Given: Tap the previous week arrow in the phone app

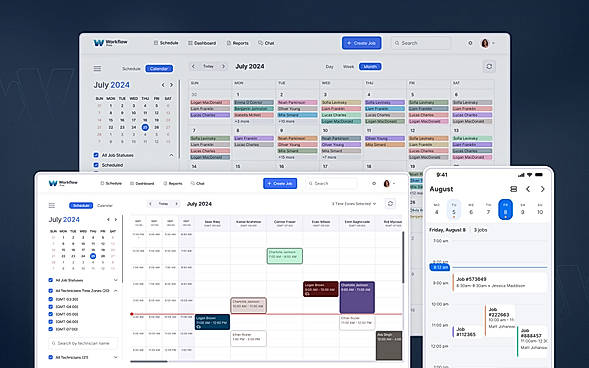Looking at the screenshot, I should tap(528, 189).
